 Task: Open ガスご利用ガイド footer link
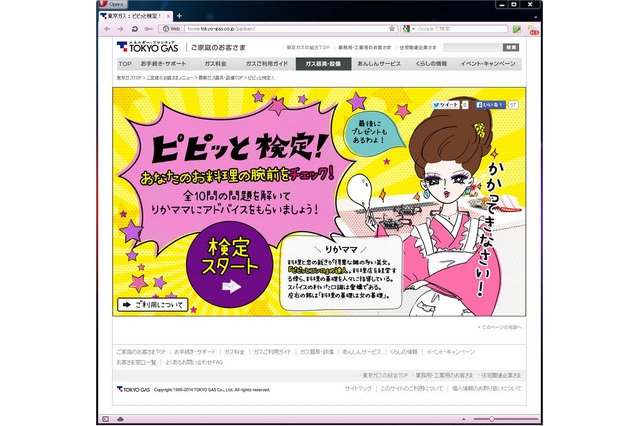pyautogui.click(x=272, y=351)
